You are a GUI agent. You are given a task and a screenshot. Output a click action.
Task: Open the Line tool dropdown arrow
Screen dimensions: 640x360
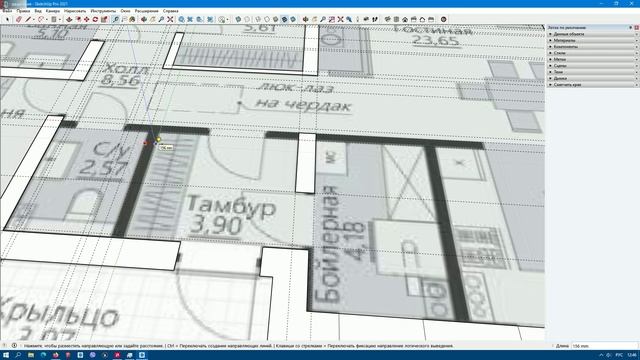pos(34,19)
